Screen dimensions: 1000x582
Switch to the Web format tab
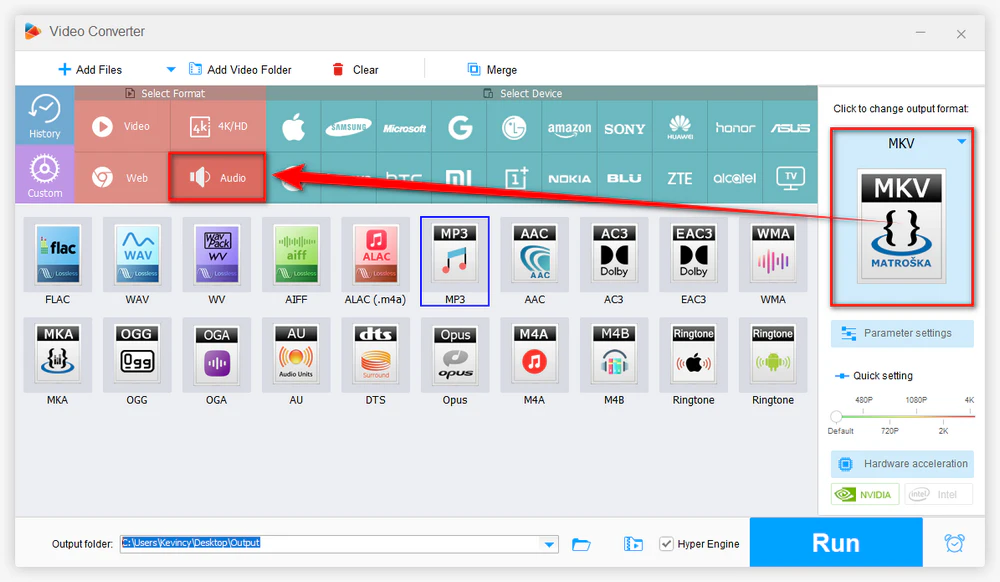click(x=122, y=178)
